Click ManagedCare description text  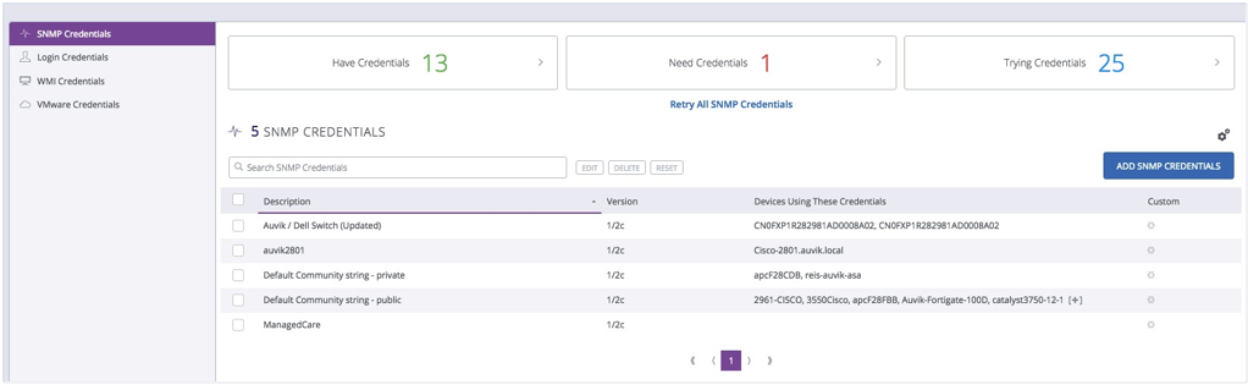tap(291, 325)
